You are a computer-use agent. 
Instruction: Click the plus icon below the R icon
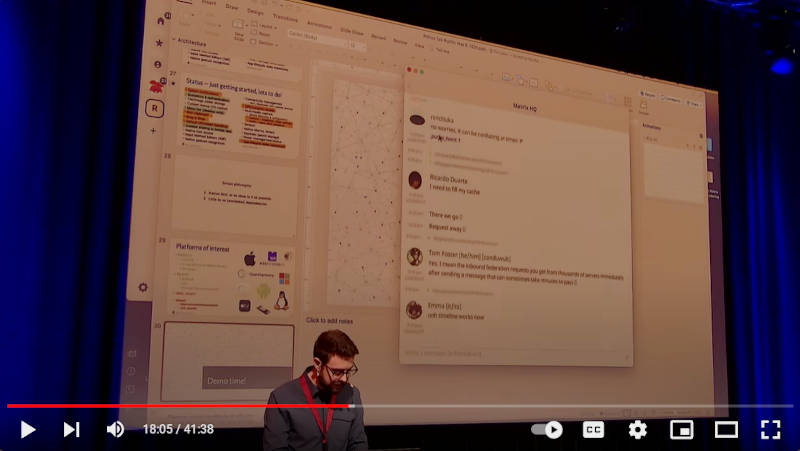[x=153, y=131]
